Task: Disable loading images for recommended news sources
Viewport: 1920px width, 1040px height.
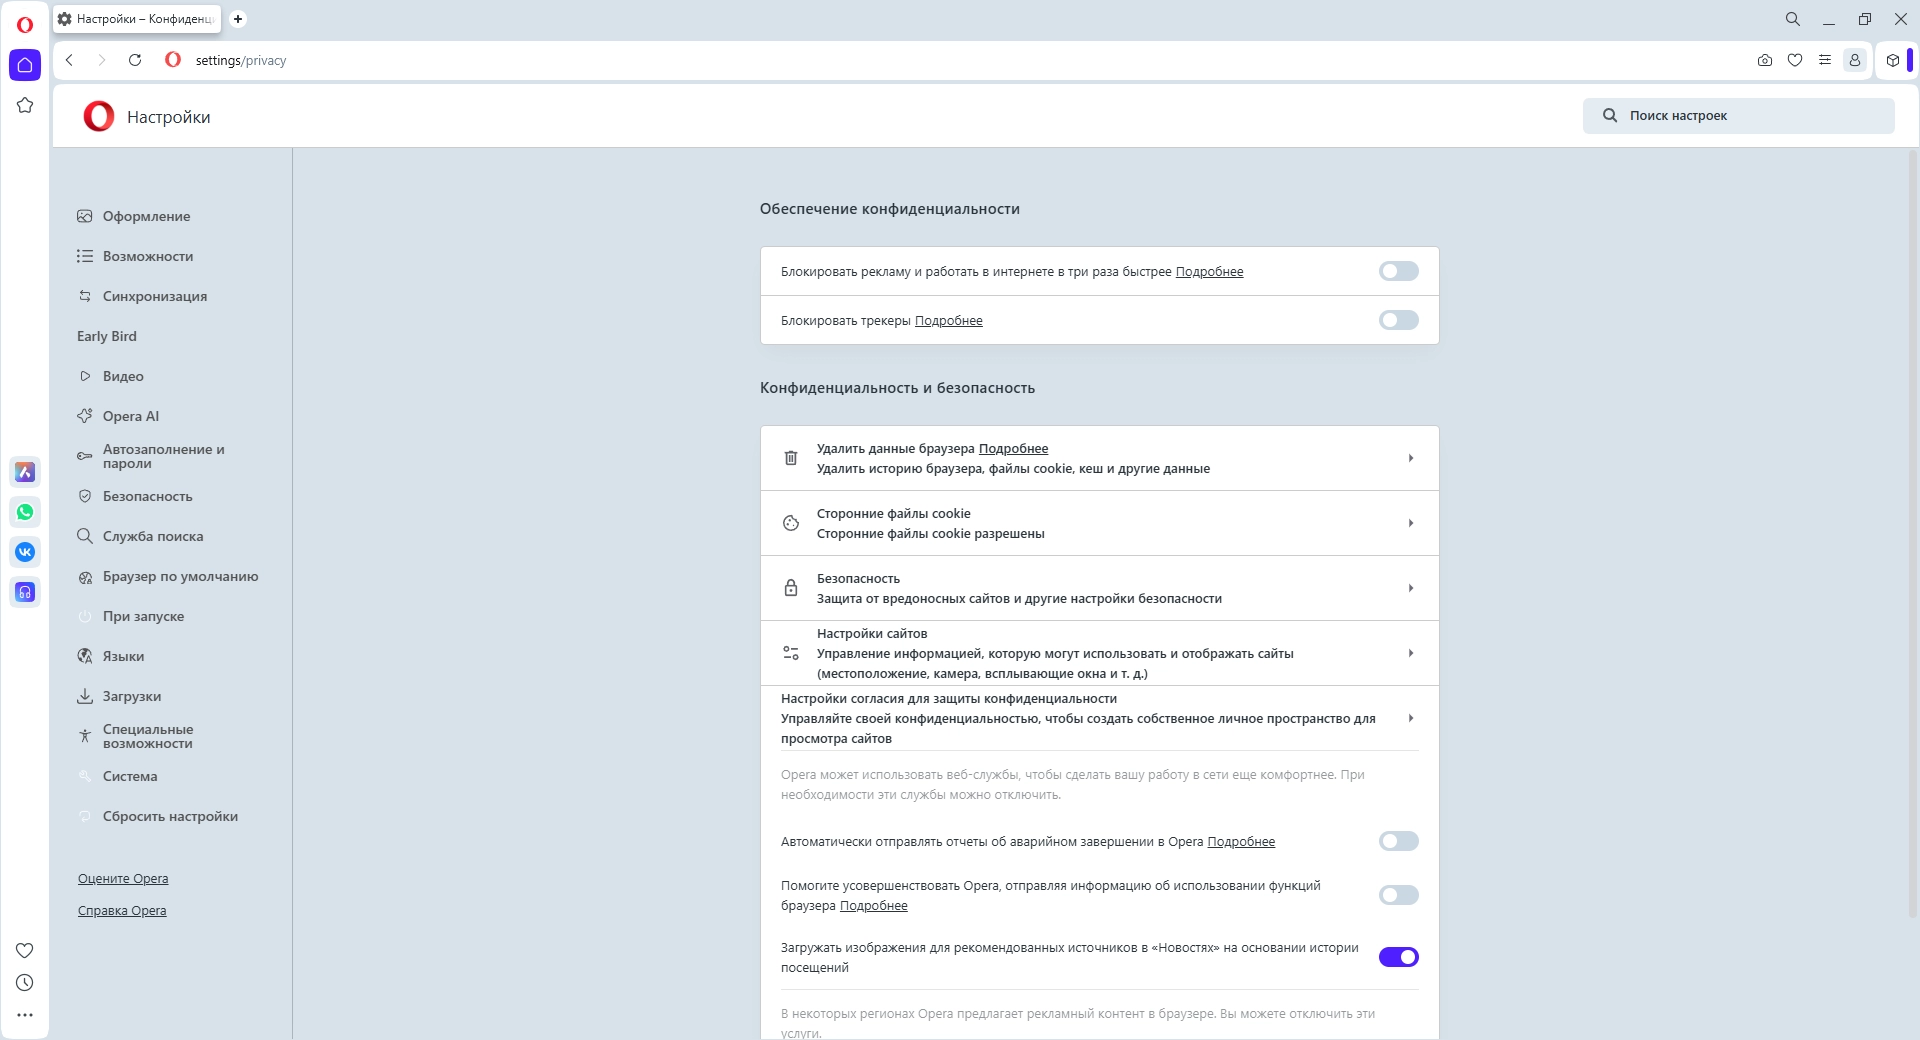Action: pos(1399,957)
